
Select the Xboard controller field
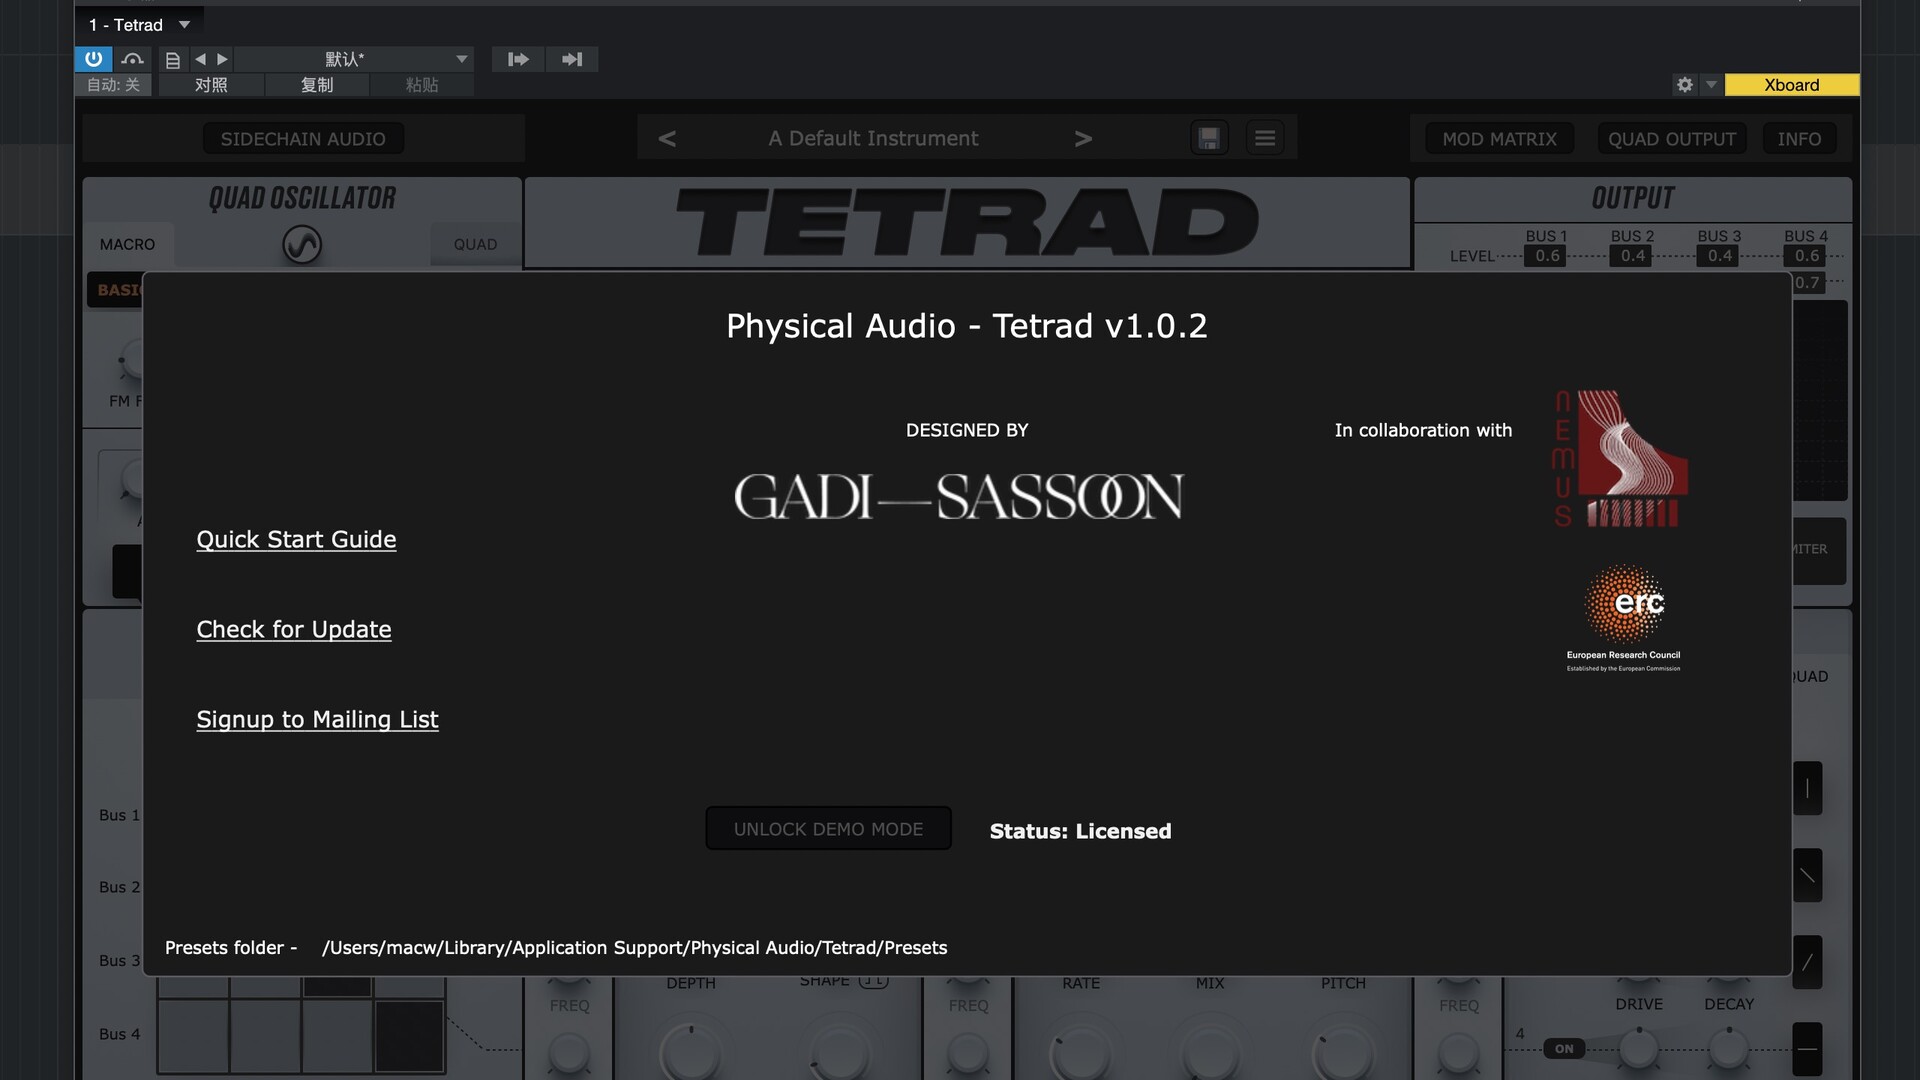pyautogui.click(x=1792, y=85)
